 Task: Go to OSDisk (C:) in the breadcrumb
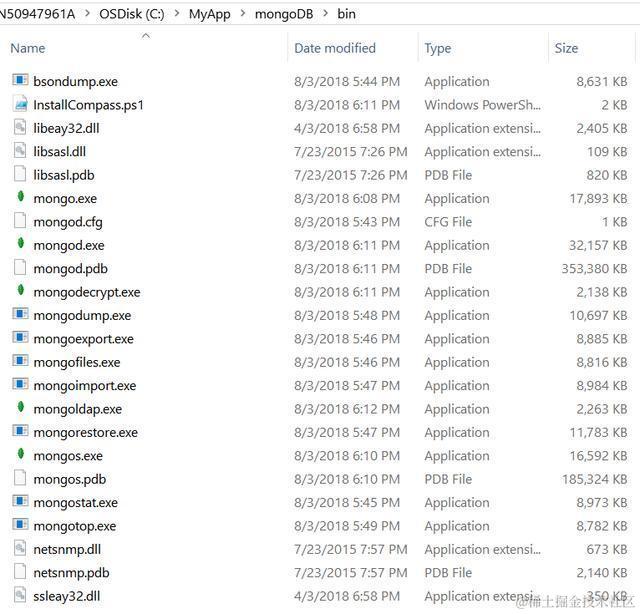[132, 14]
